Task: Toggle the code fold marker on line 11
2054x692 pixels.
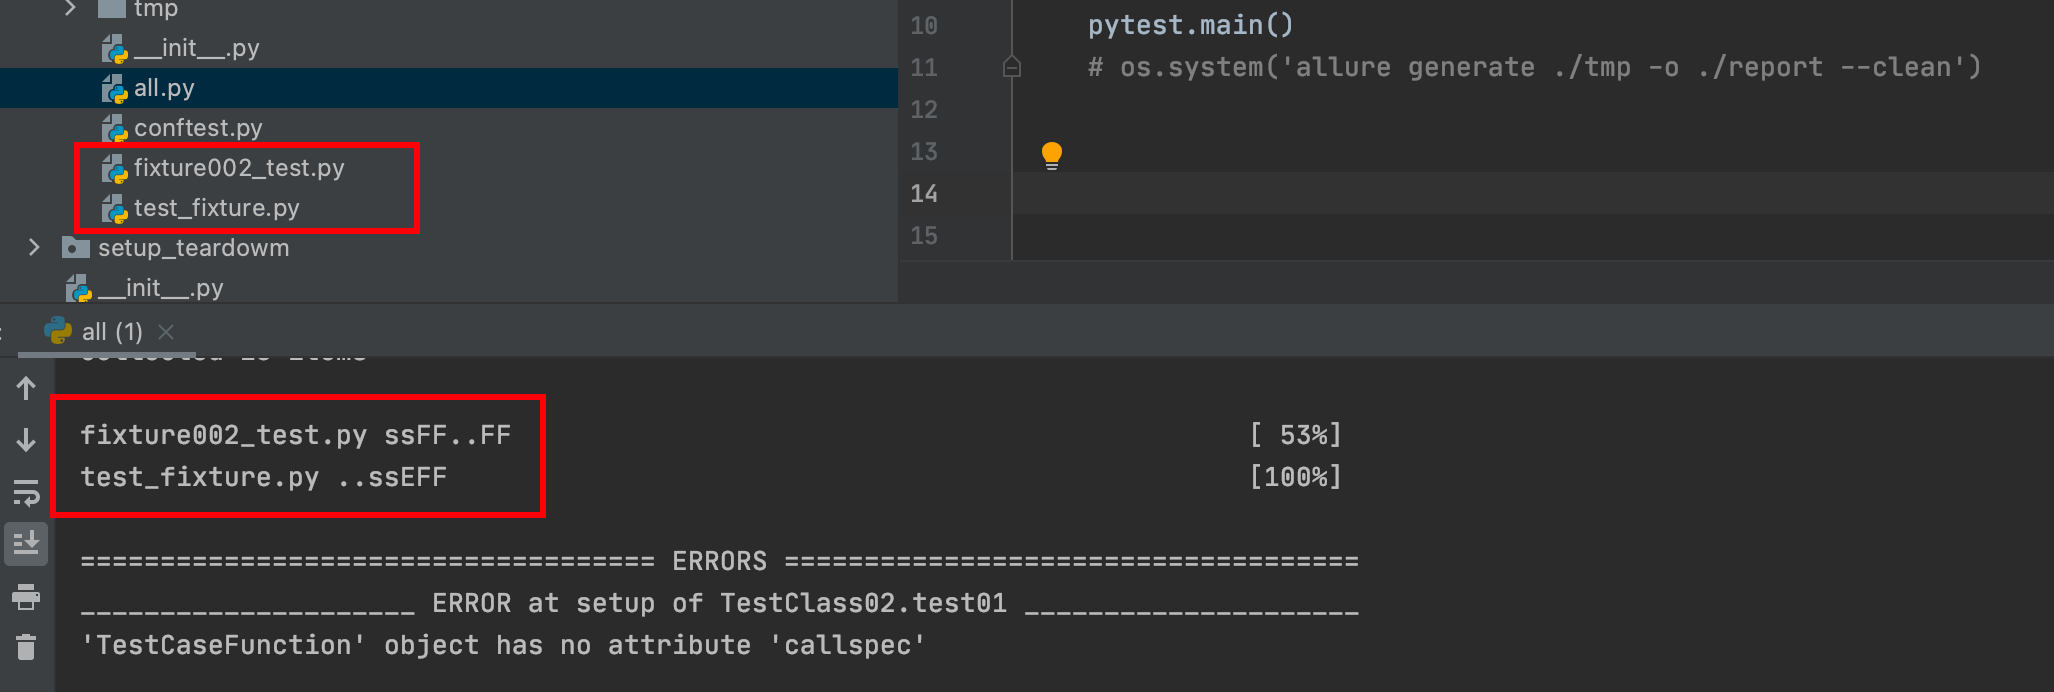Action: pos(1012,67)
